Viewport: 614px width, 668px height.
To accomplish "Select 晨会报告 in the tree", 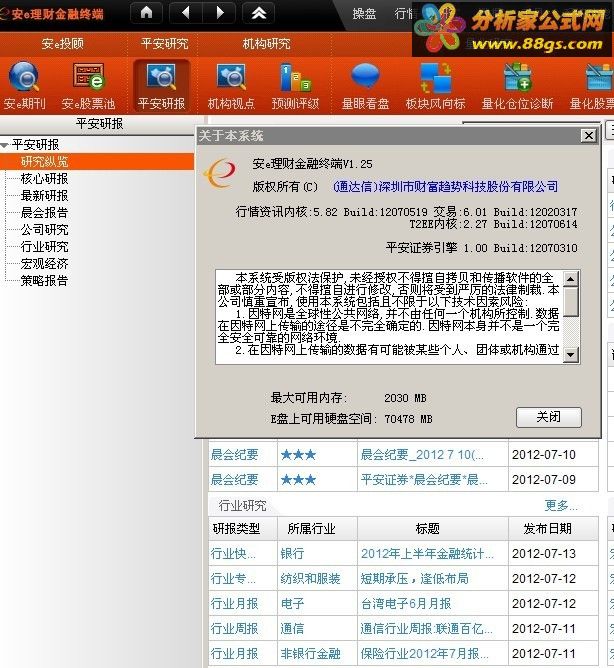I will click(x=44, y=213).
